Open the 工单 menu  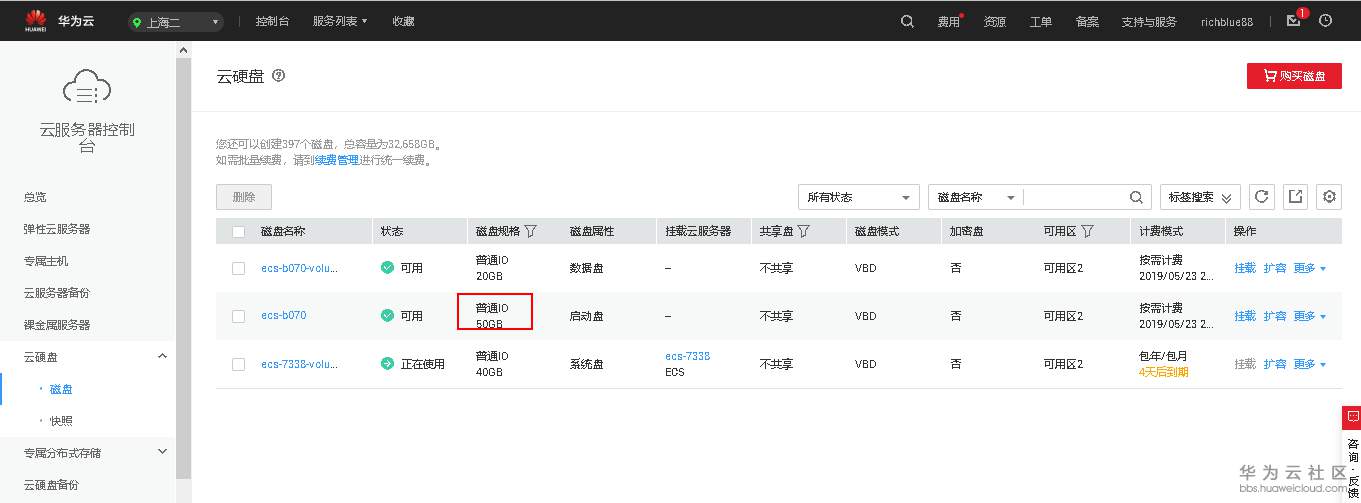point(1041,22)
